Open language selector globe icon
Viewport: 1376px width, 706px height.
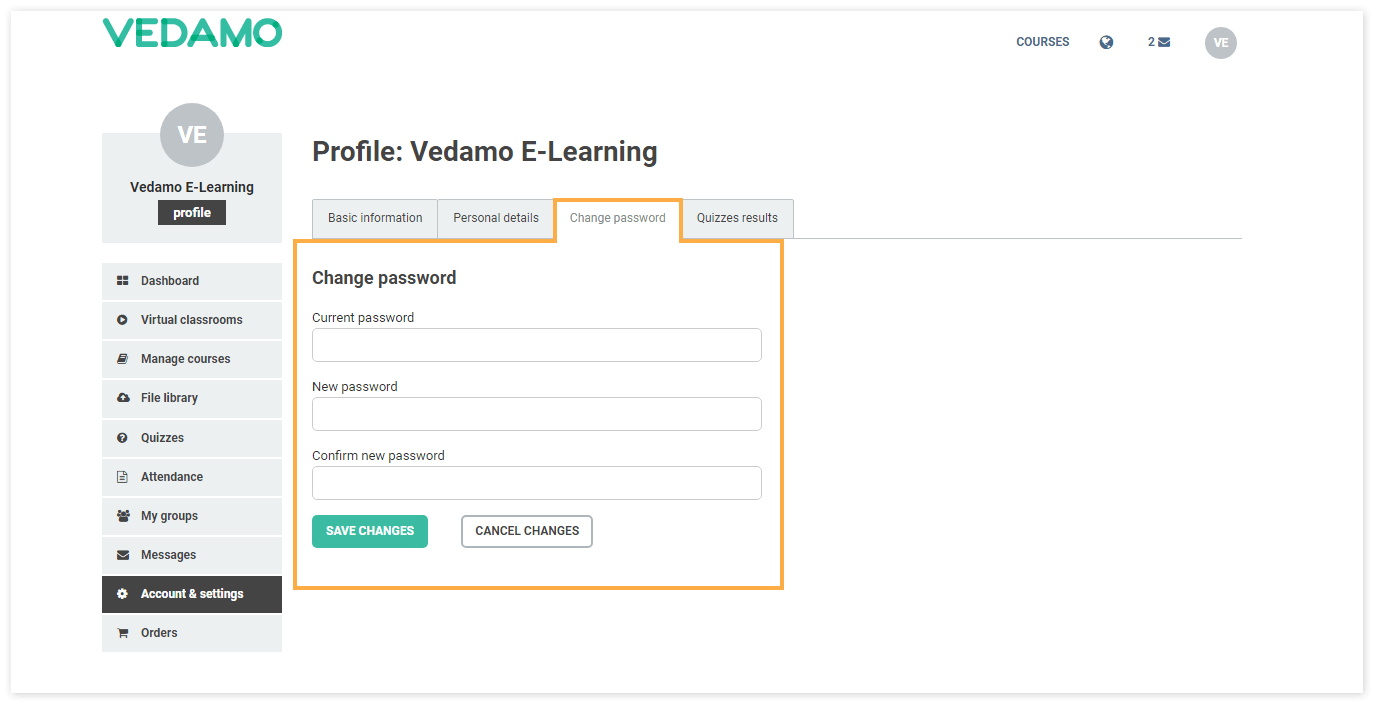click(x=1106, y=42)
